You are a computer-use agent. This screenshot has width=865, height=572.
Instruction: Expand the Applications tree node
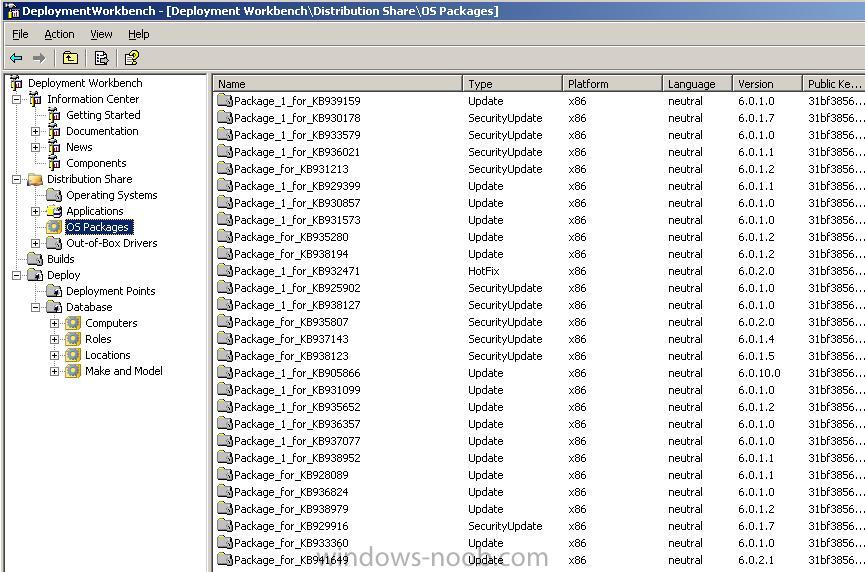[x=35, y=211]
